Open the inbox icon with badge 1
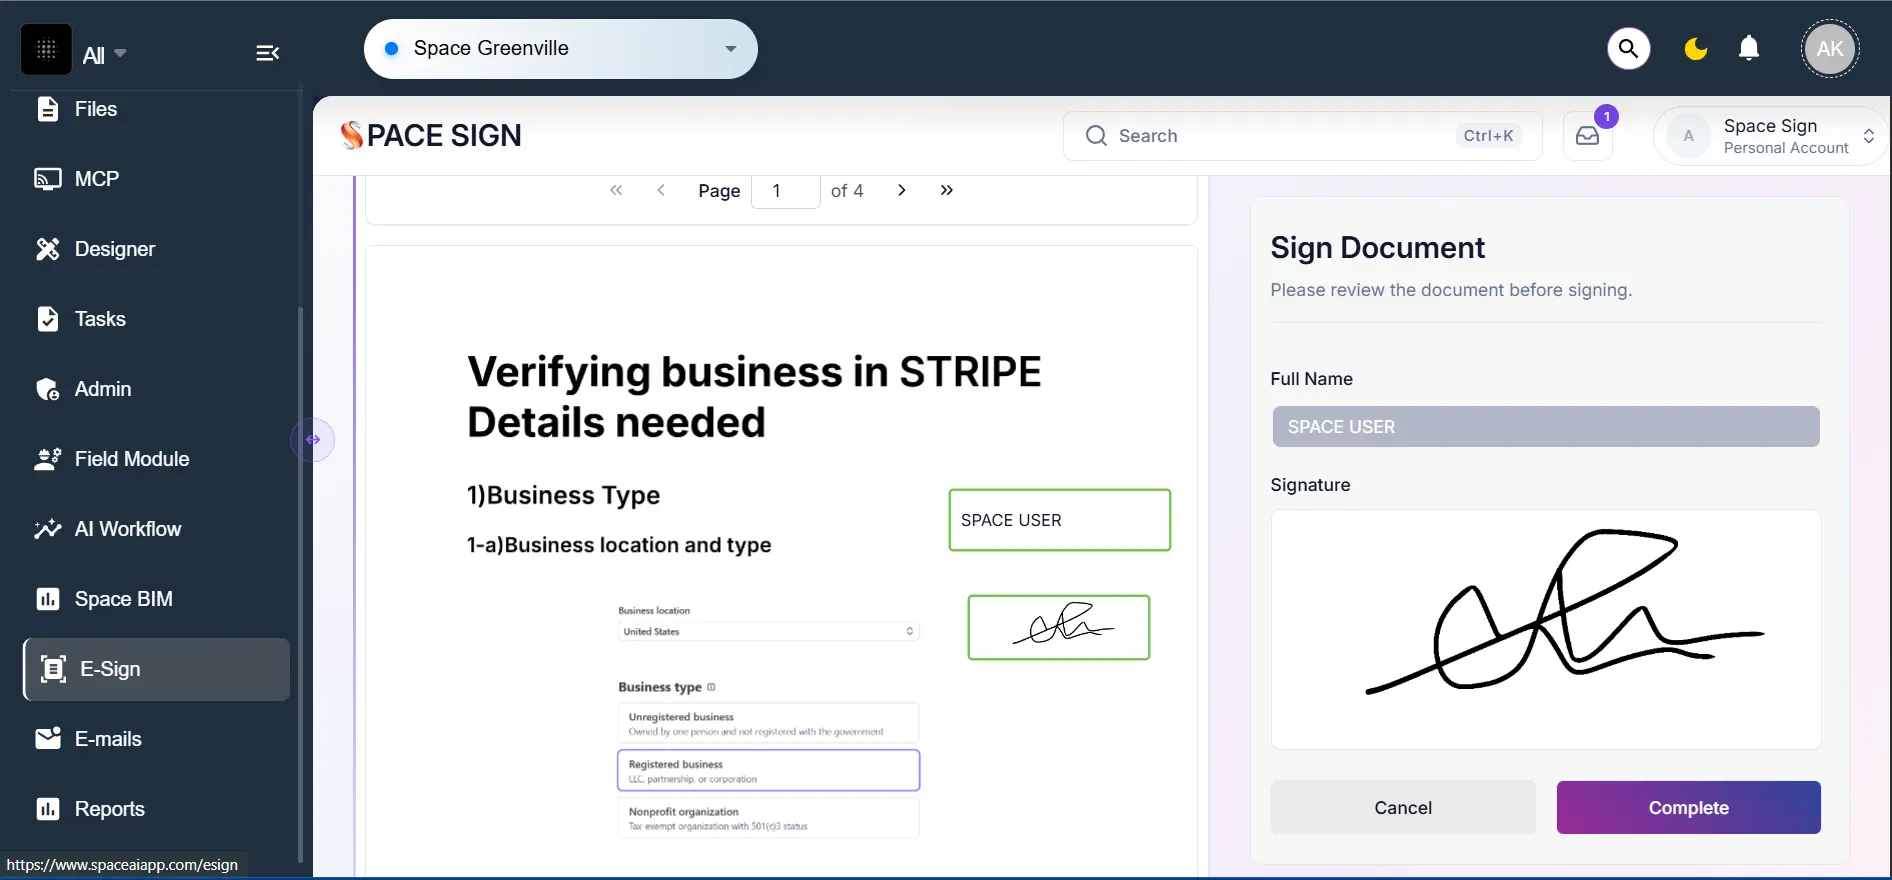Screen dimensions: 1892x880 pyautogui.click(x=1588, y=136)
